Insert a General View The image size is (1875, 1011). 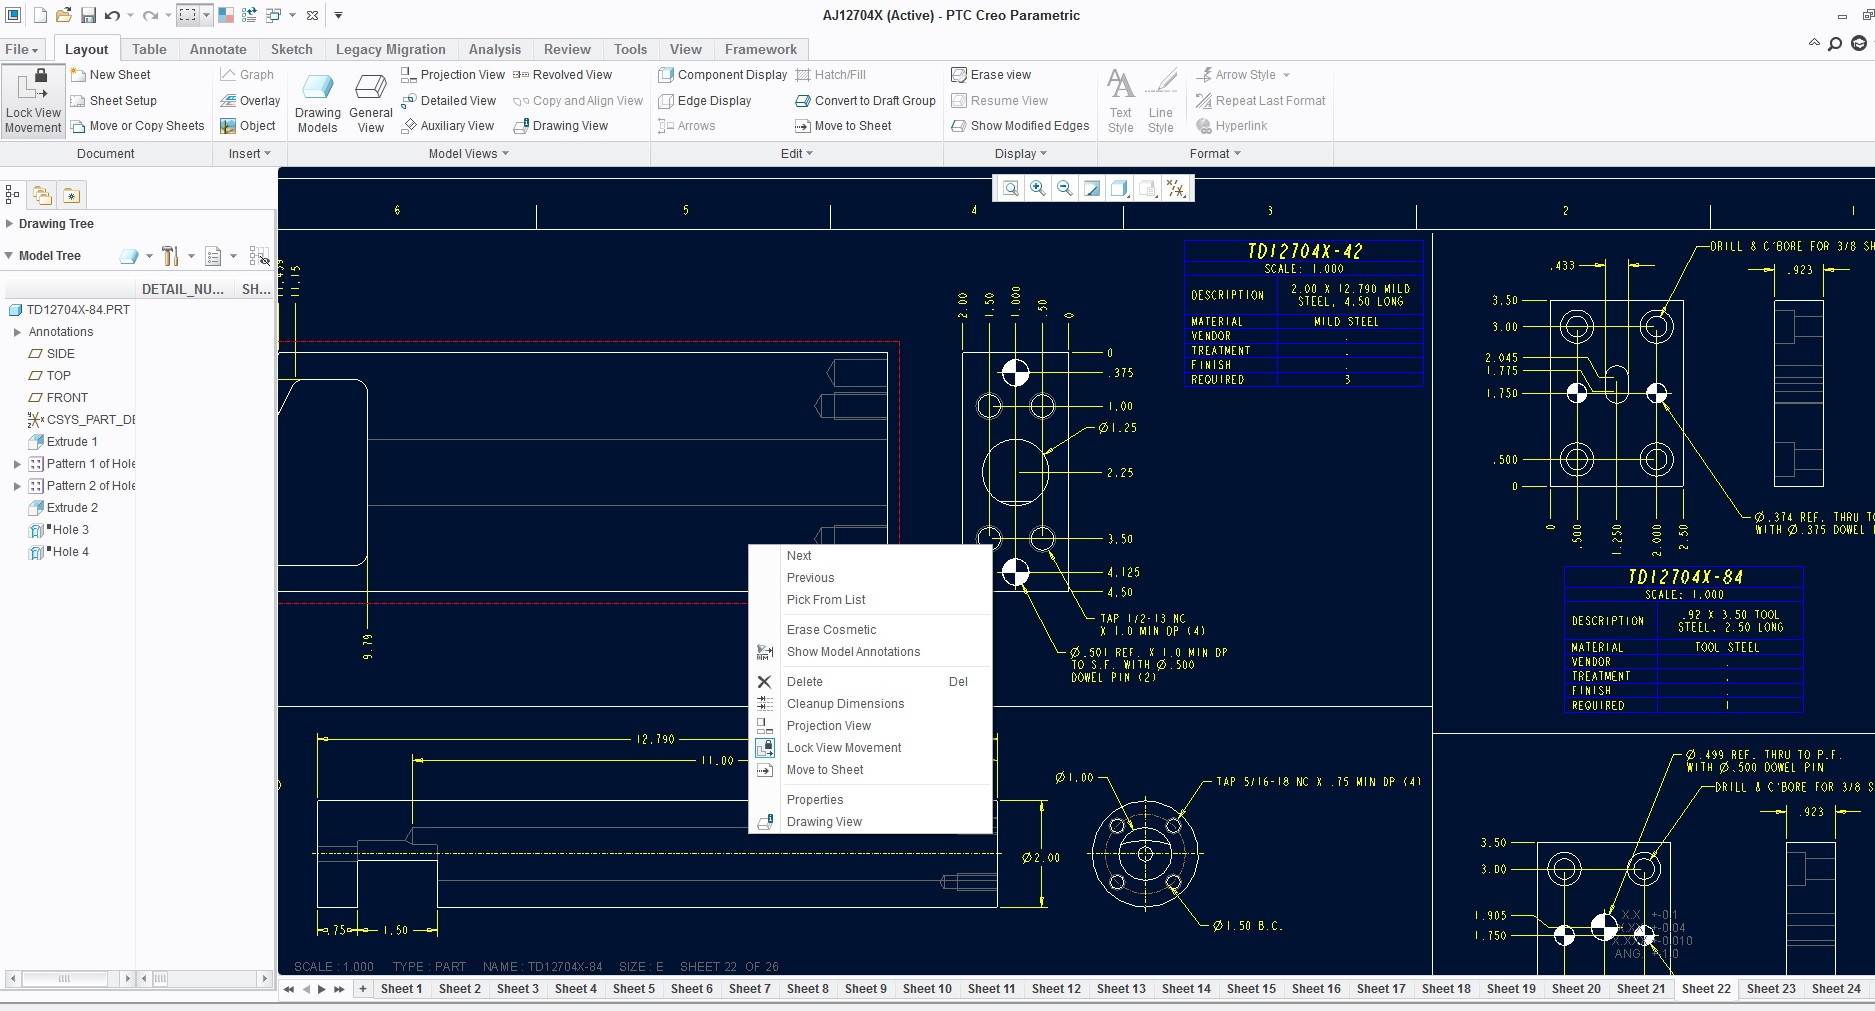click(x=371, y=104)
